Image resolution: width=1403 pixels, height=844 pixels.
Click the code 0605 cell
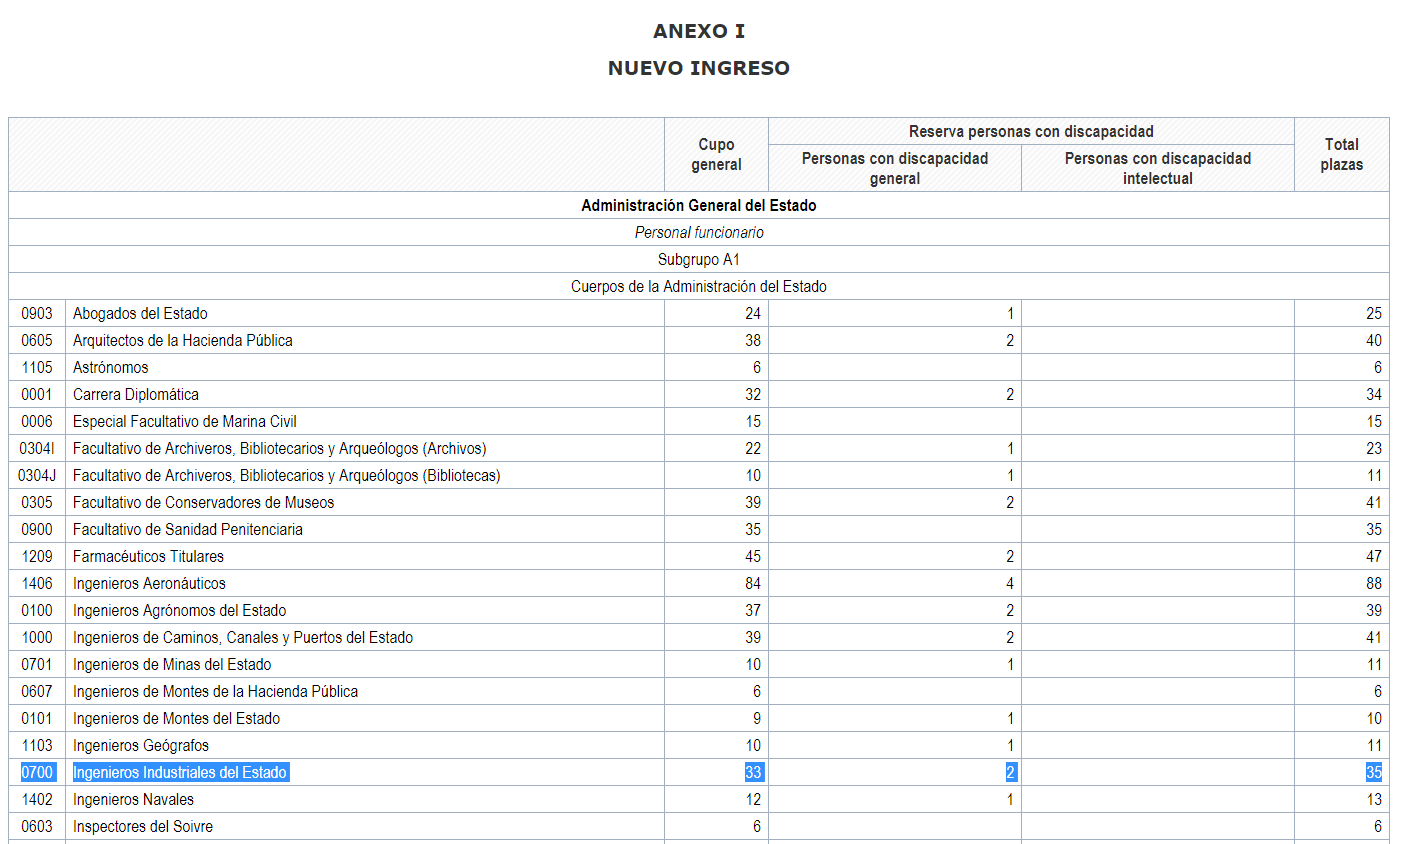[37, 341]
